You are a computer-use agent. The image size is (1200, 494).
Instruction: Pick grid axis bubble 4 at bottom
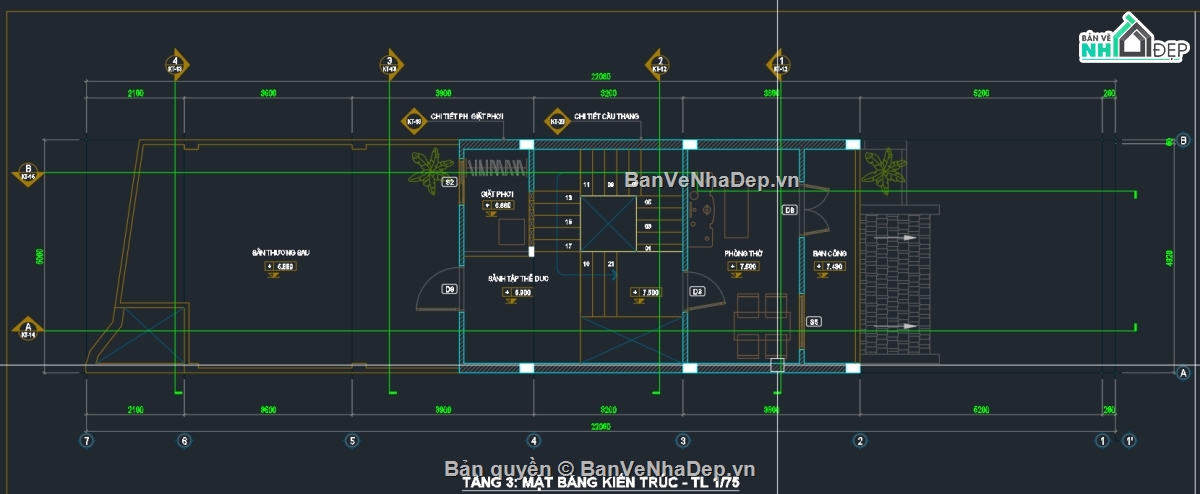click(533, 440)
